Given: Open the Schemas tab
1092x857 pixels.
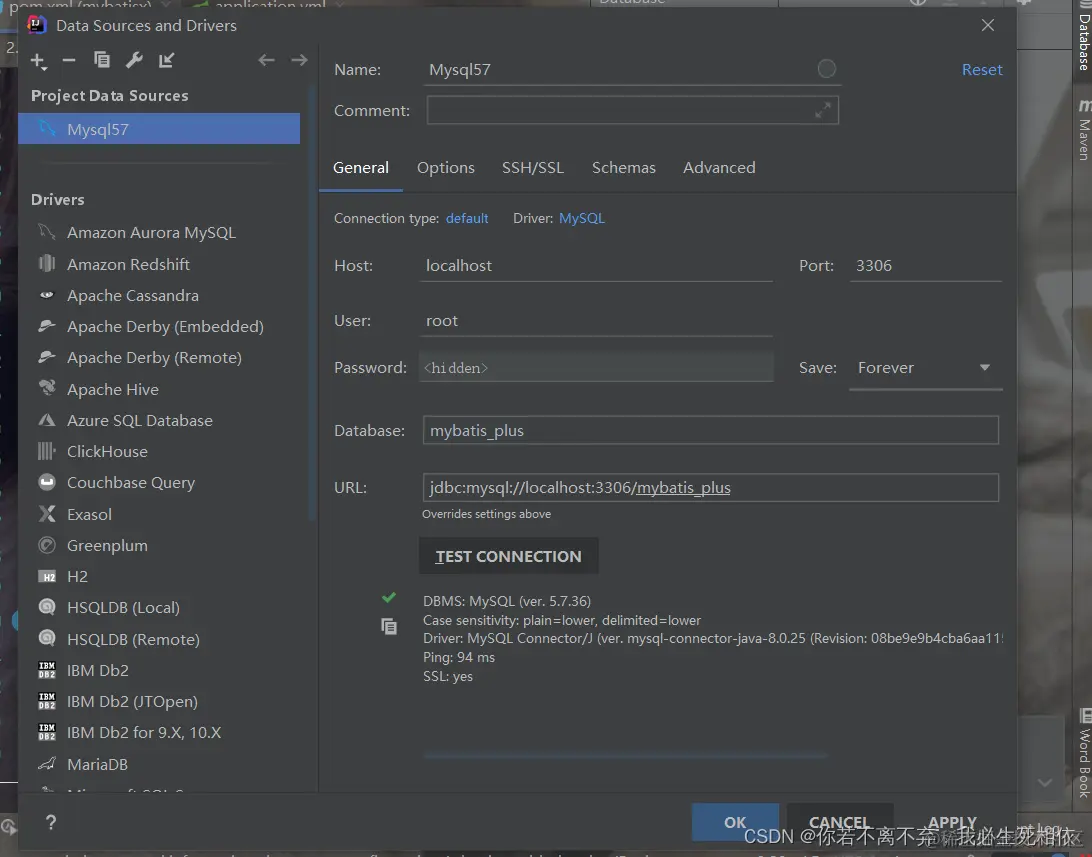Looking at the screenshot, I should [x=623, y=168].
